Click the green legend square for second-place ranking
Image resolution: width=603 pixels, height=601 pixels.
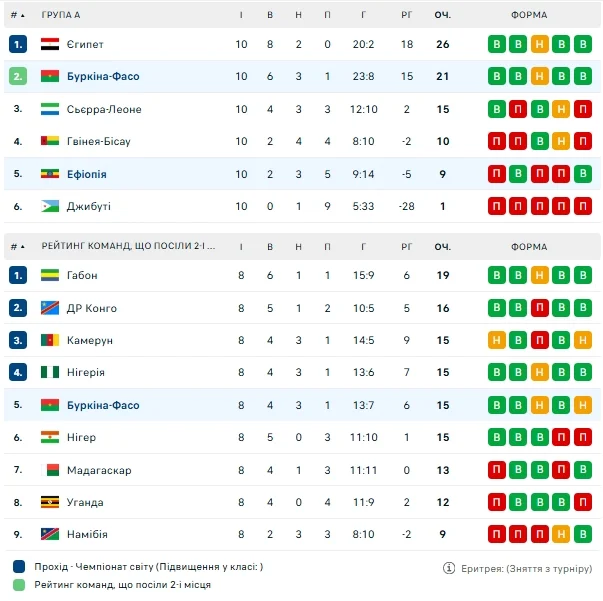[19, 584]
